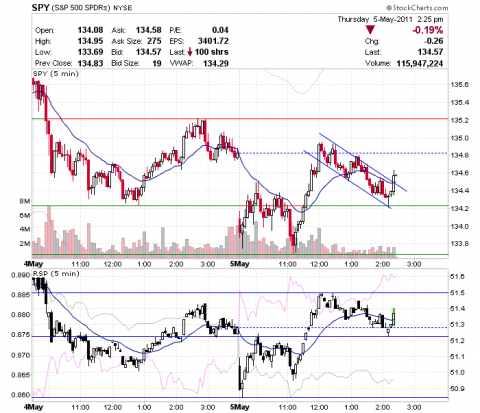
Task: Click the 'SPY (5 min)' panel label
Action: coord(56,74)
